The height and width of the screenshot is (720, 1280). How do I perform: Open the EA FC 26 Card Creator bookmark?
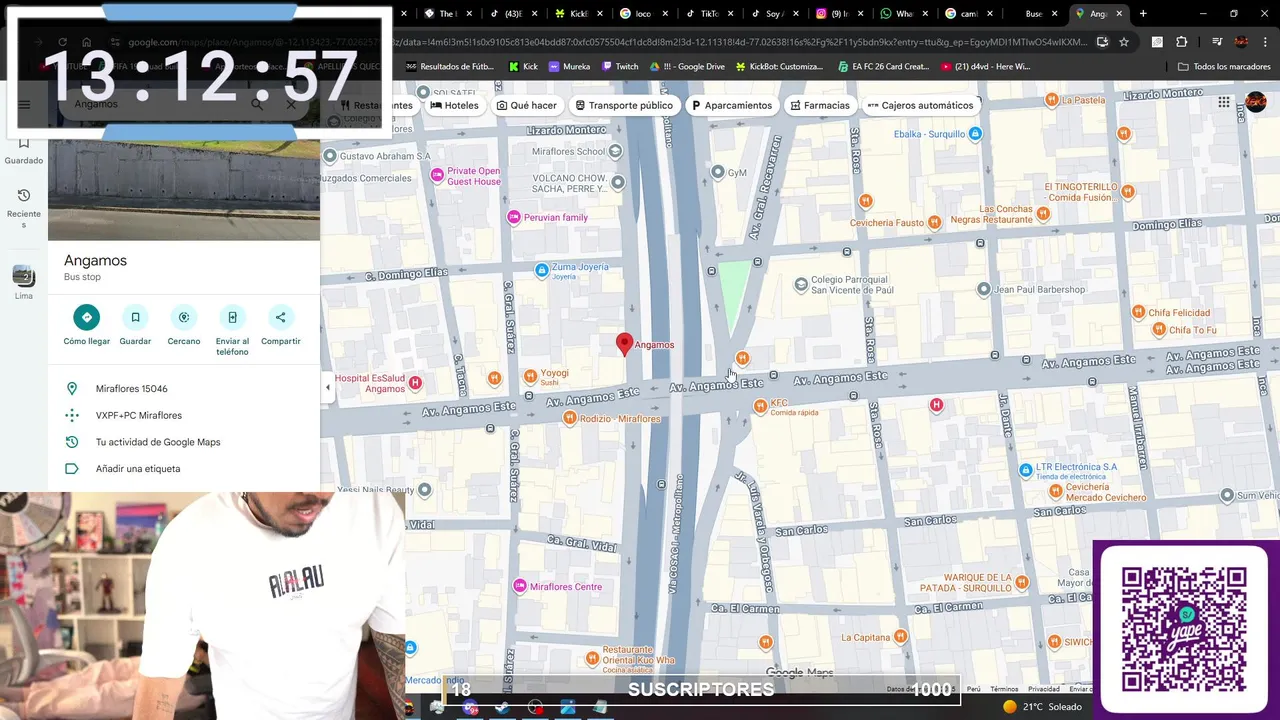point(883,66)
